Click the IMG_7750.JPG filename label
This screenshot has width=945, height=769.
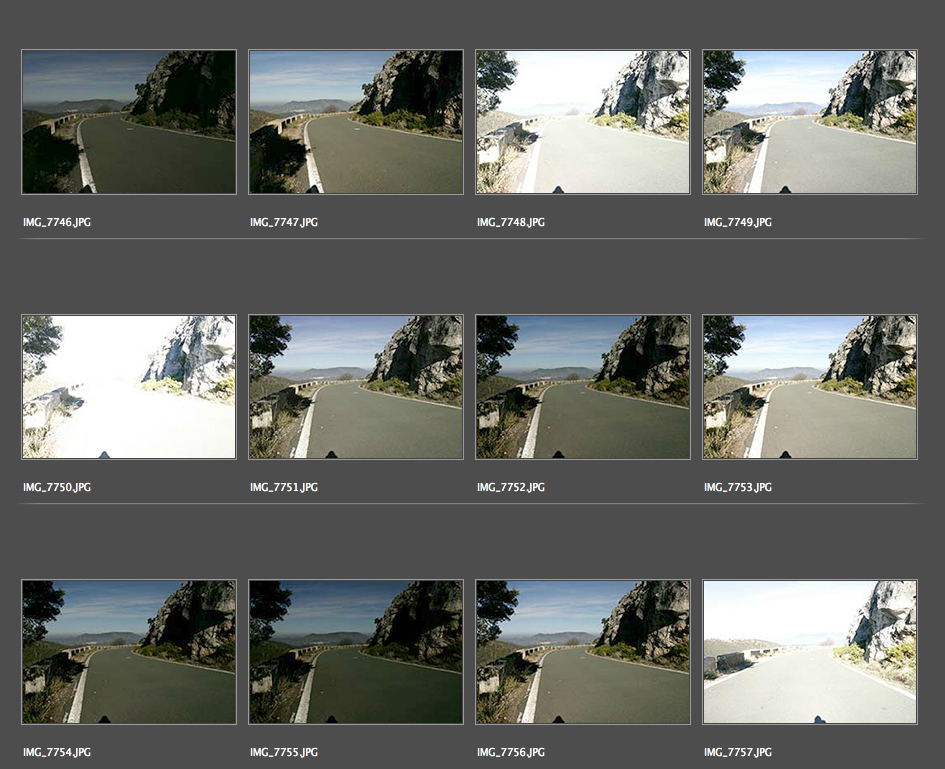[x=57, y=487]
